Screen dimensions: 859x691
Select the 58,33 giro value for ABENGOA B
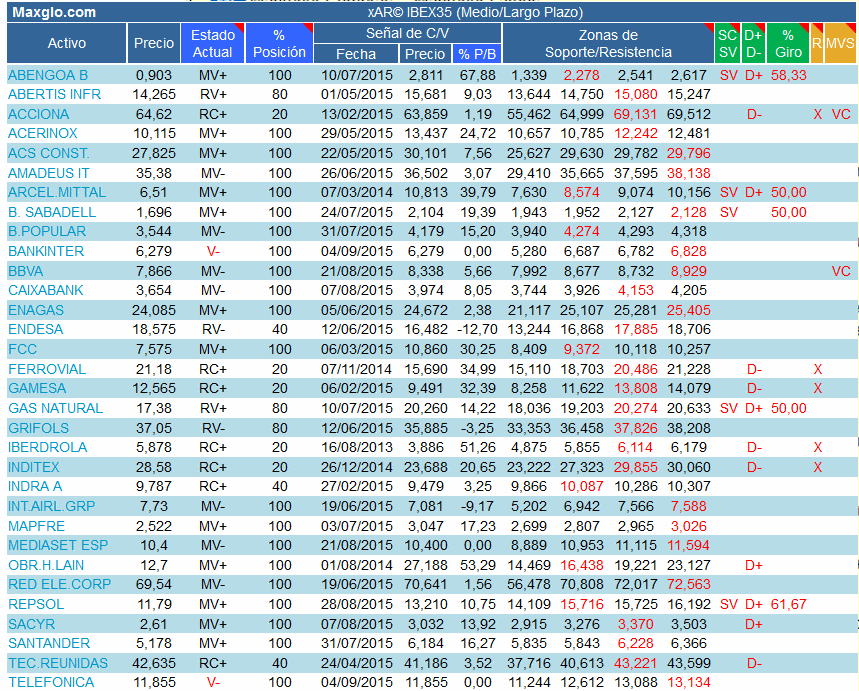(x=788, y=75)
